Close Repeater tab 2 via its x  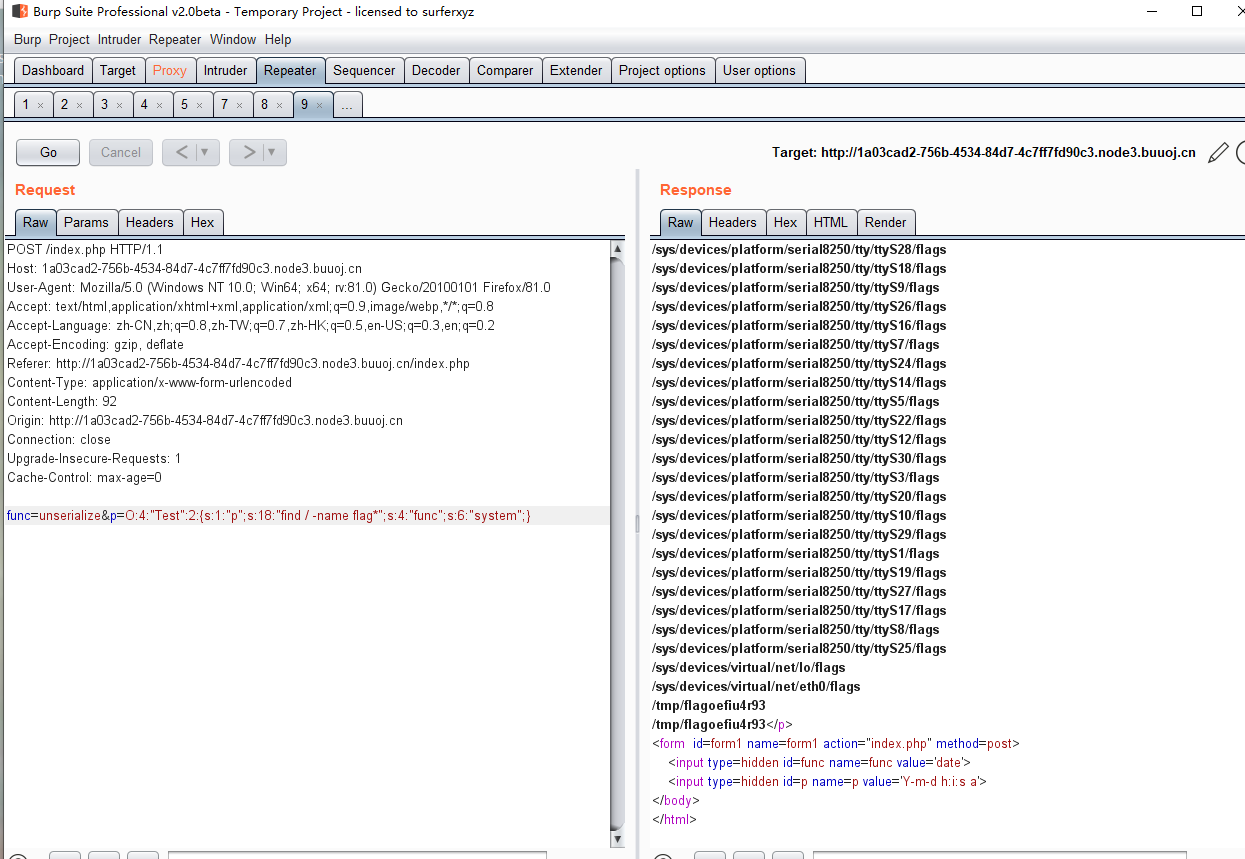pos(79,105)
